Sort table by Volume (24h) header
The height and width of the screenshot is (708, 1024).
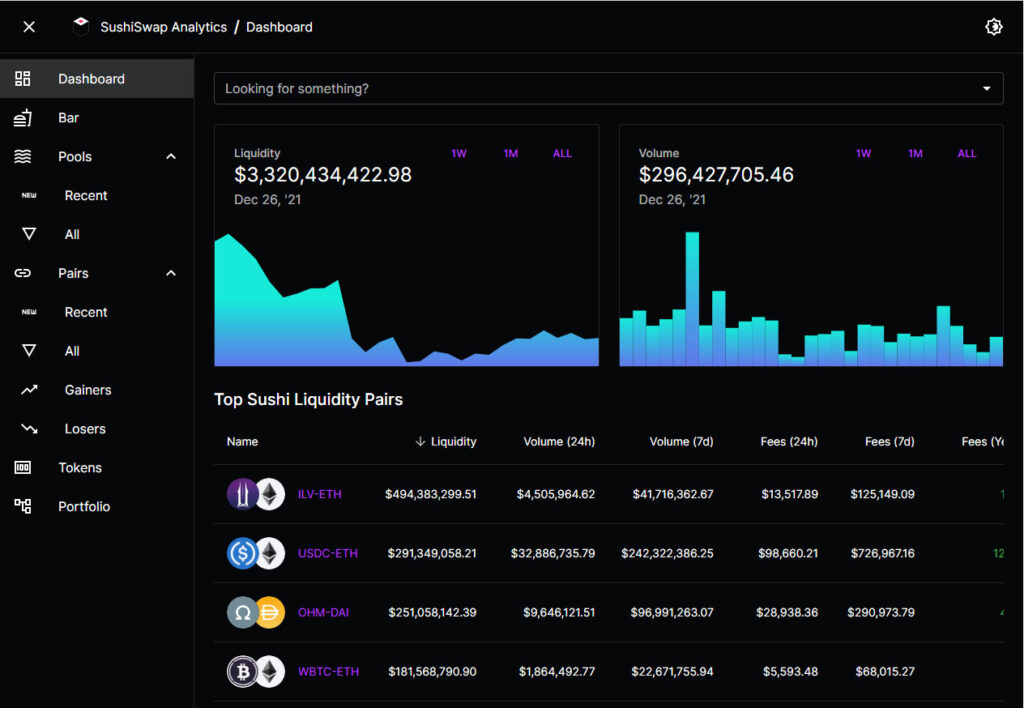559,442
